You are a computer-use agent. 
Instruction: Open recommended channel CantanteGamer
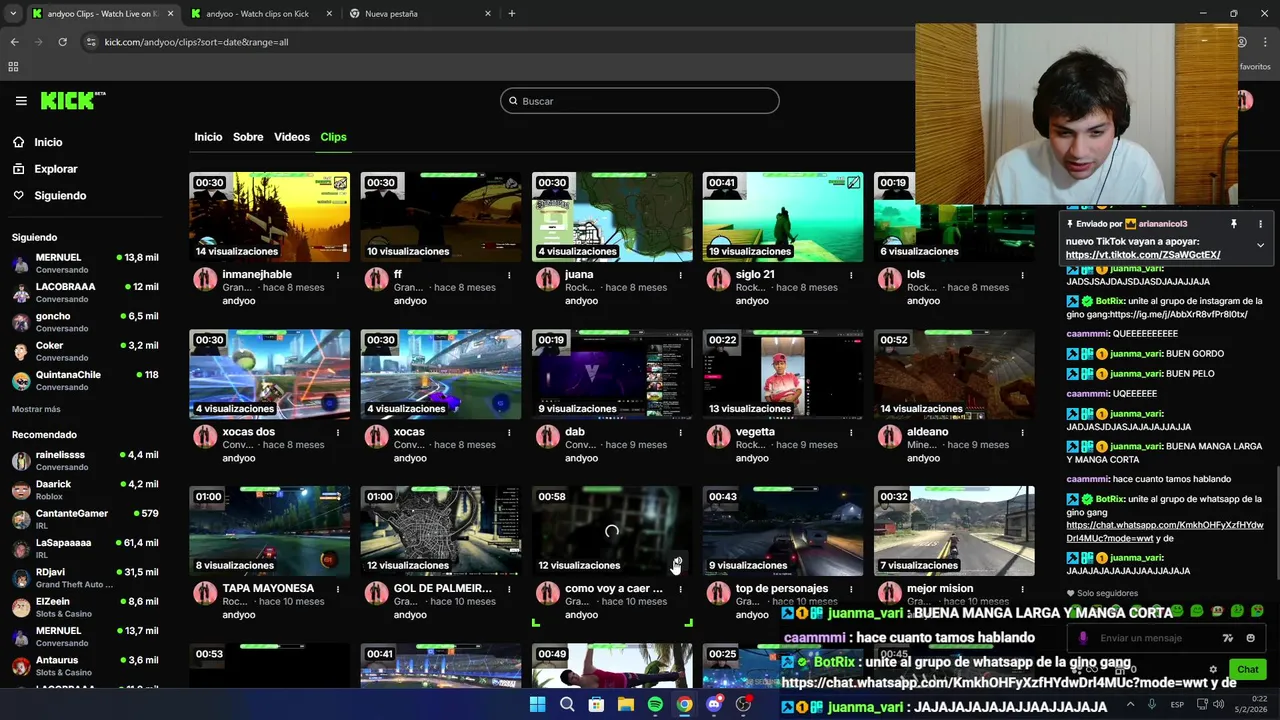click(85, 519)
